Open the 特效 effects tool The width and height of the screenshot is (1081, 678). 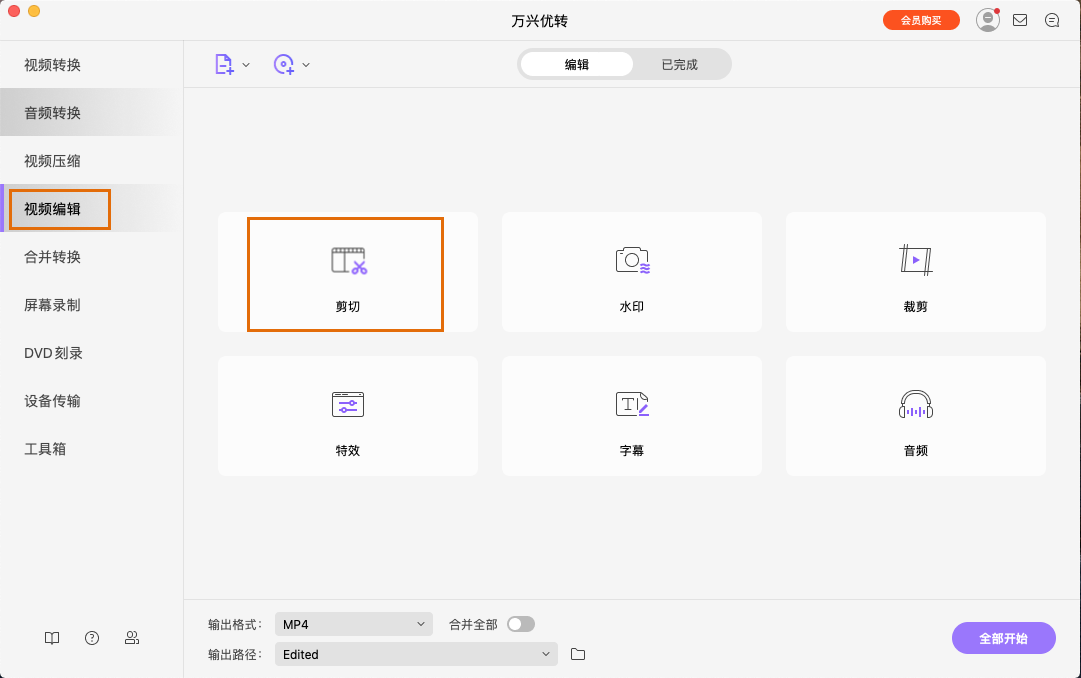pyautogui.click(x=347, y=416)
